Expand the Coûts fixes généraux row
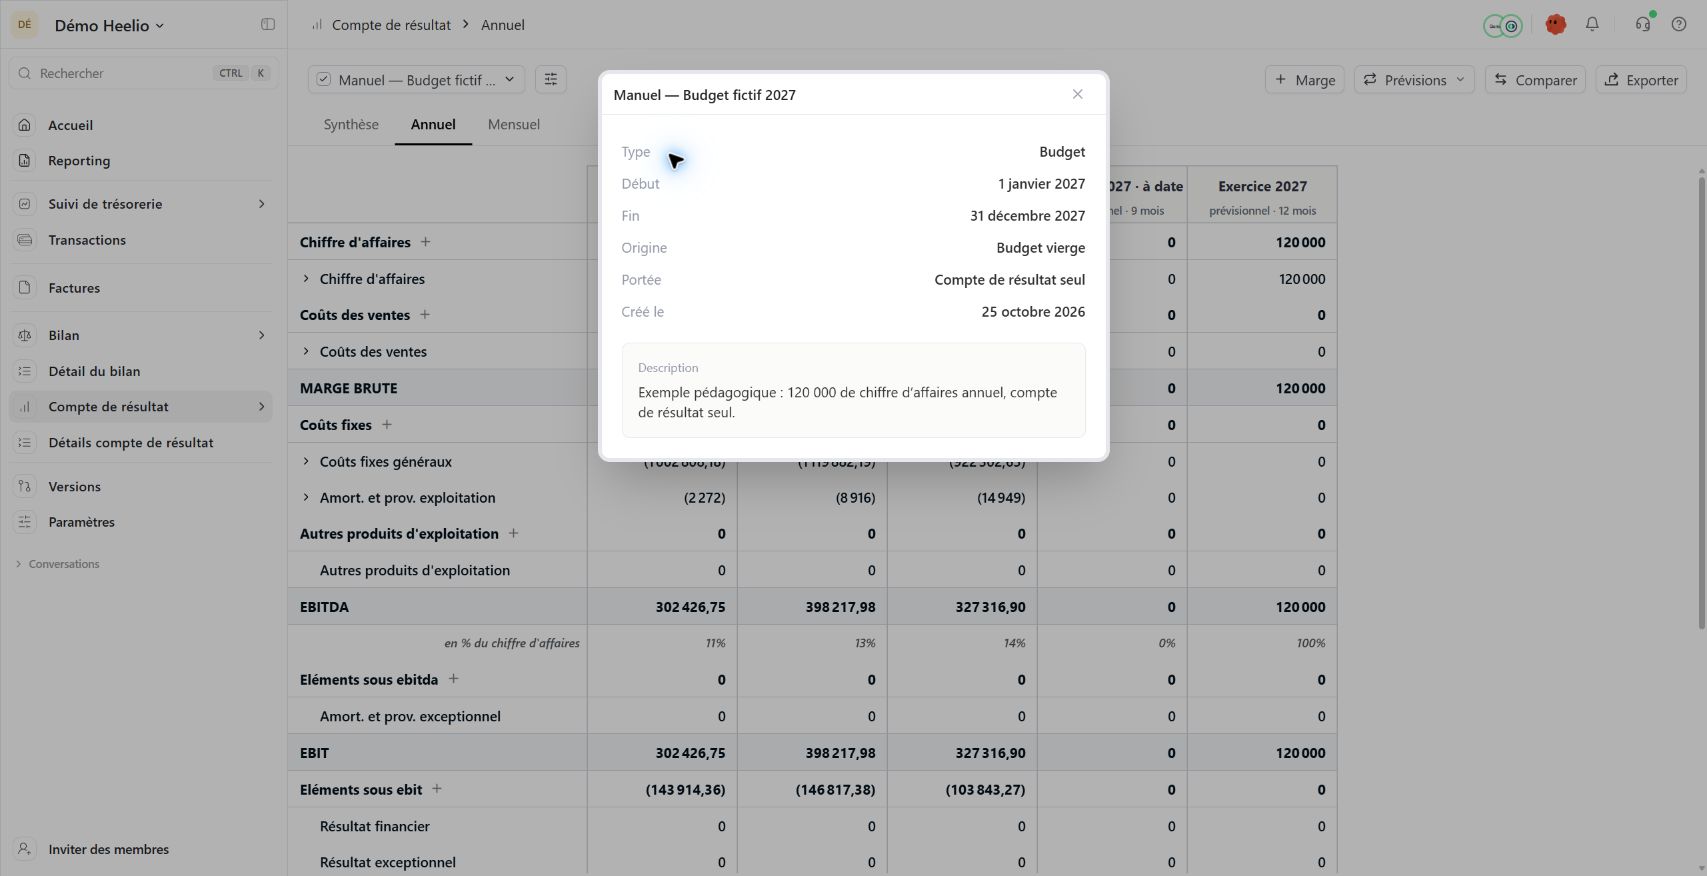 (306, 462)
